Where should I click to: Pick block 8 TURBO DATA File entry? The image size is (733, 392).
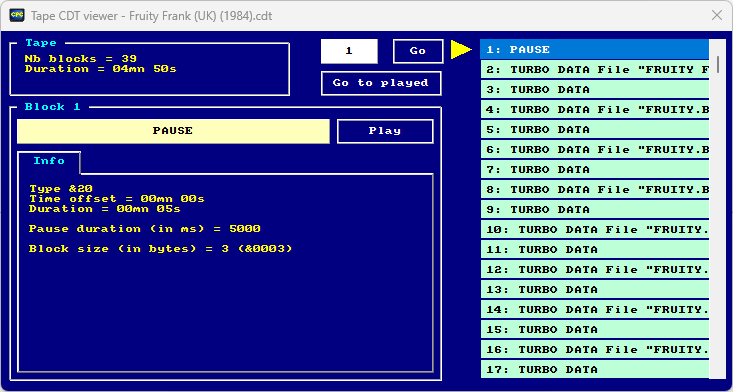[x=595, y=190]
